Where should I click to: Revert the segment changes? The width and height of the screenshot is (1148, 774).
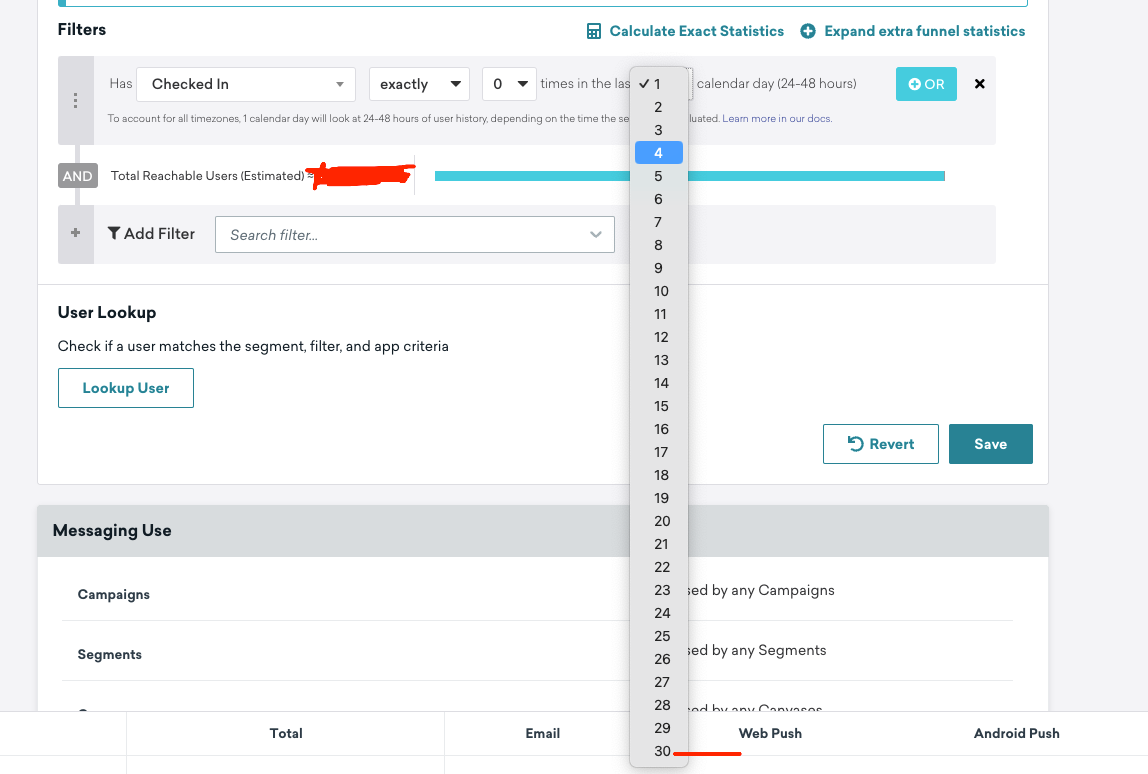881,444
